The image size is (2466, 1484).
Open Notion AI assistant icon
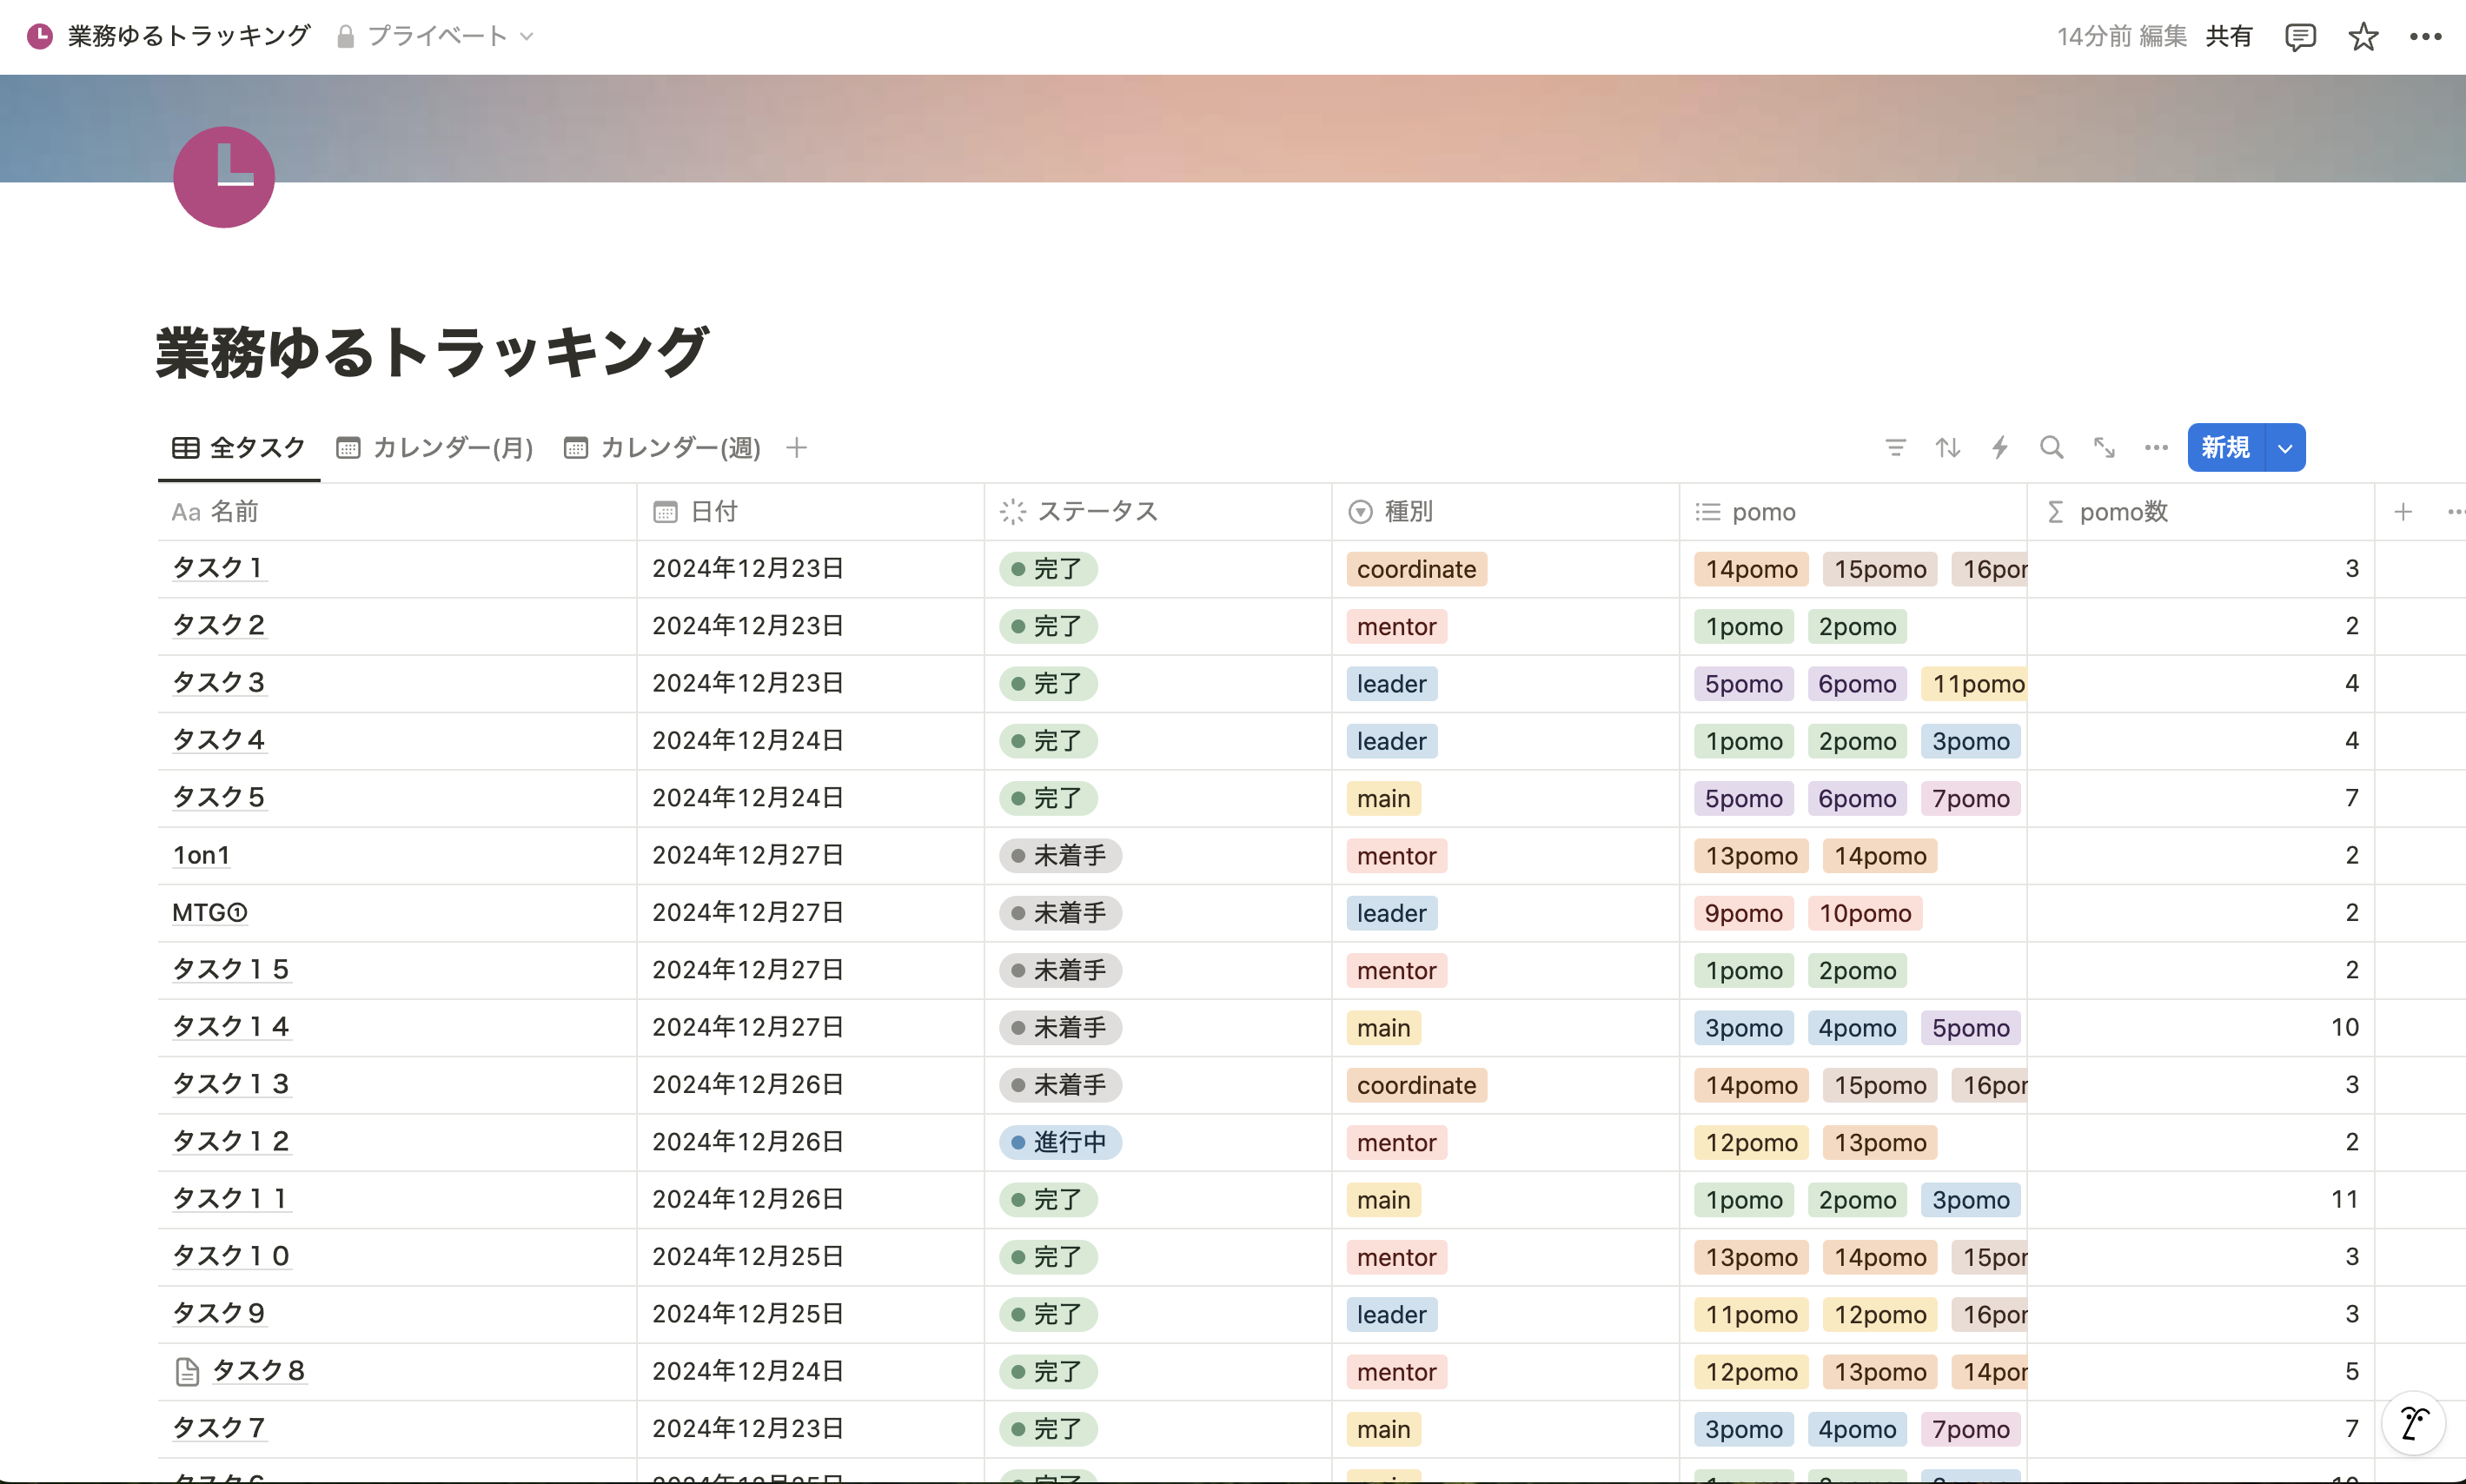(2413, 1423)
